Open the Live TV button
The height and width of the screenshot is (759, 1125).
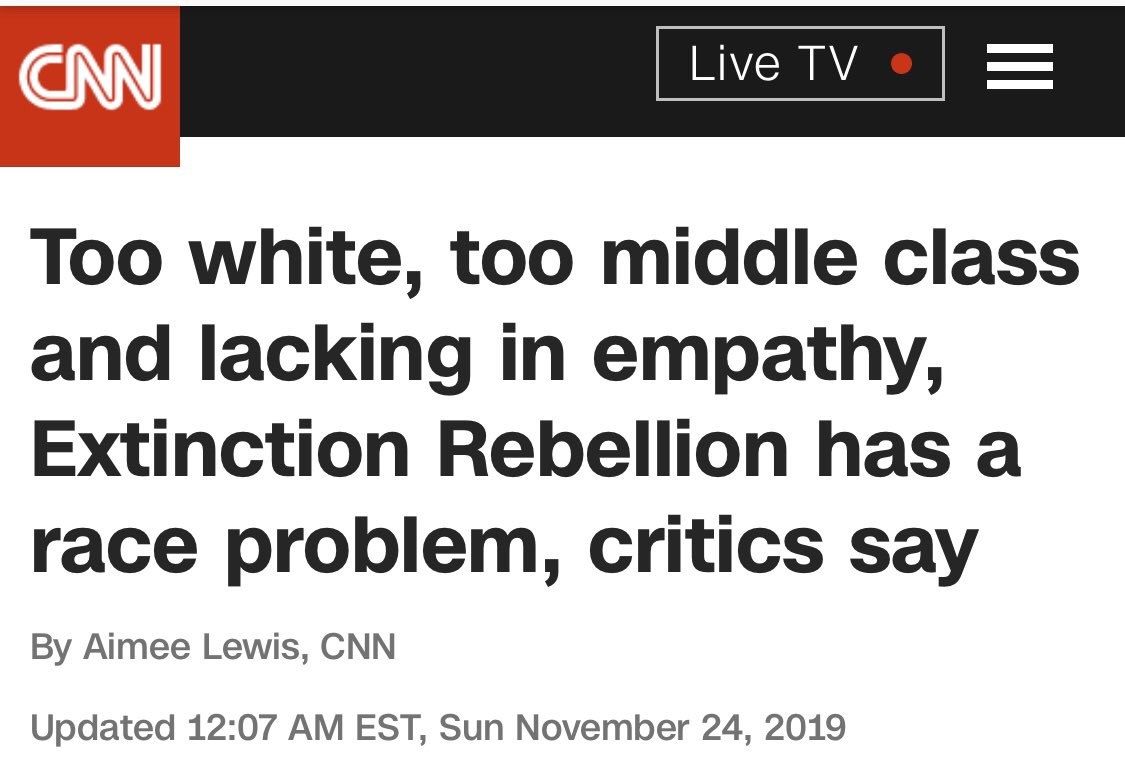pos(800,64)
